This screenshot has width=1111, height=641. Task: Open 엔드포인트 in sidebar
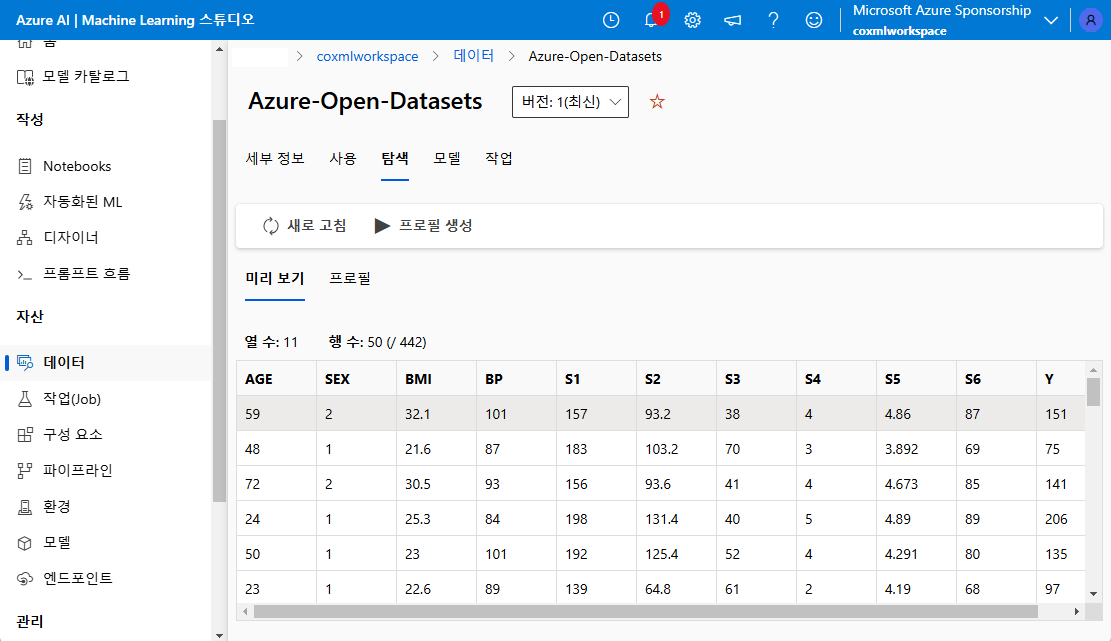pyautogui.click(x=78, y=578)
